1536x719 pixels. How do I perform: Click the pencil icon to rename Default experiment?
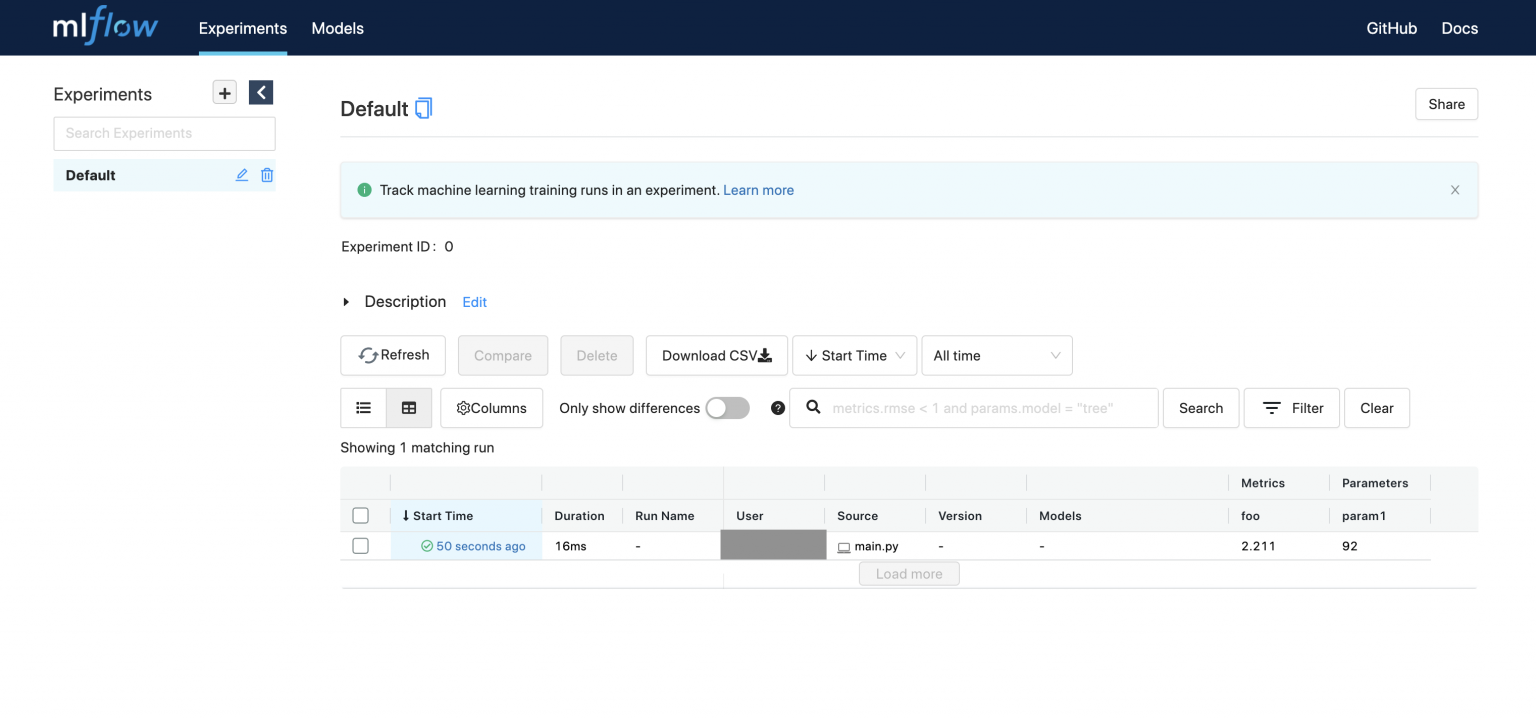click(x=241, y=174)
